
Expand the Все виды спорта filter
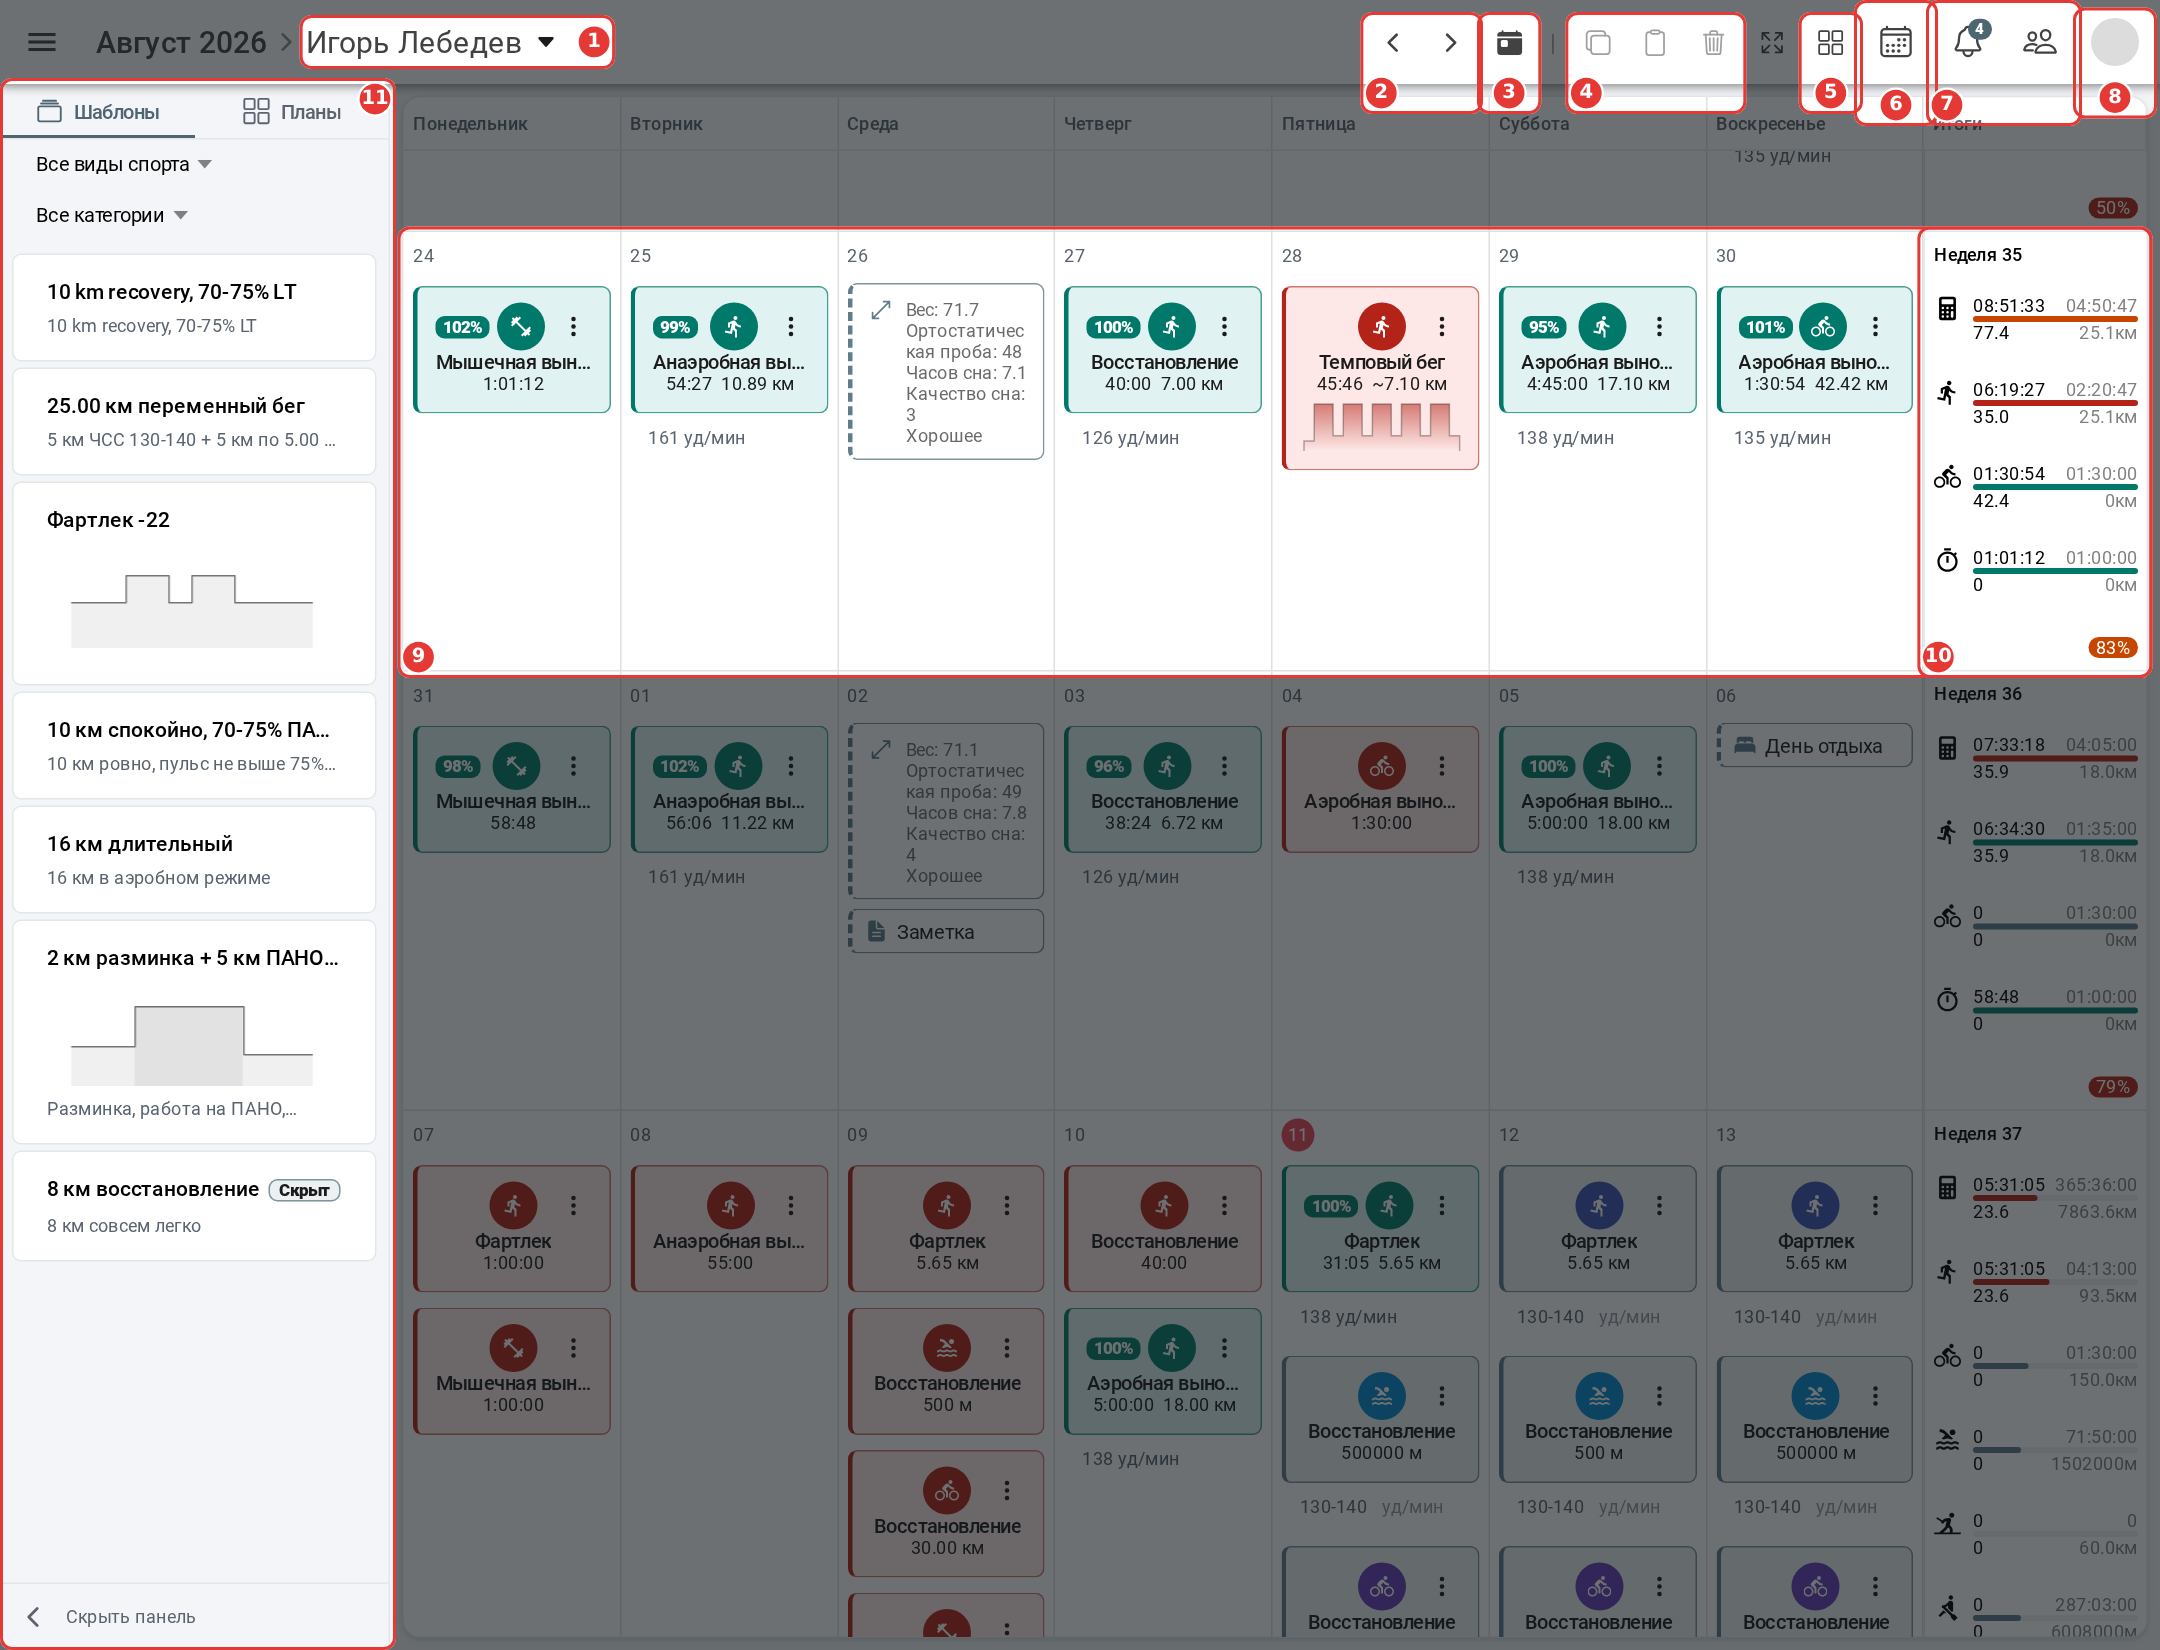pyautogui.click(x=124, y=164)
